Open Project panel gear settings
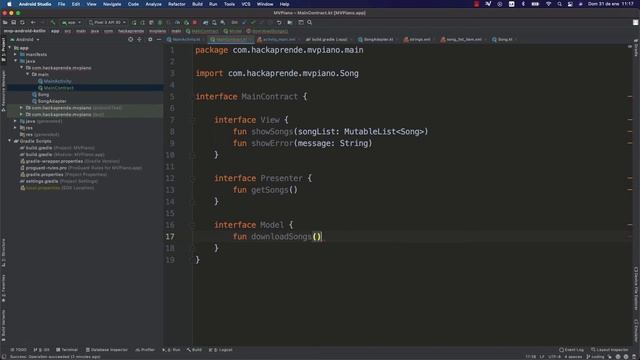Viewport: 640px width, 360px height. (x=150, y=40)
